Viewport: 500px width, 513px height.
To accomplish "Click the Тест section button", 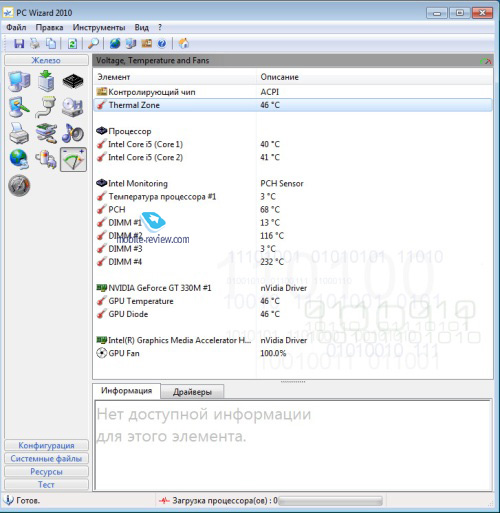I will click(46, 484).
